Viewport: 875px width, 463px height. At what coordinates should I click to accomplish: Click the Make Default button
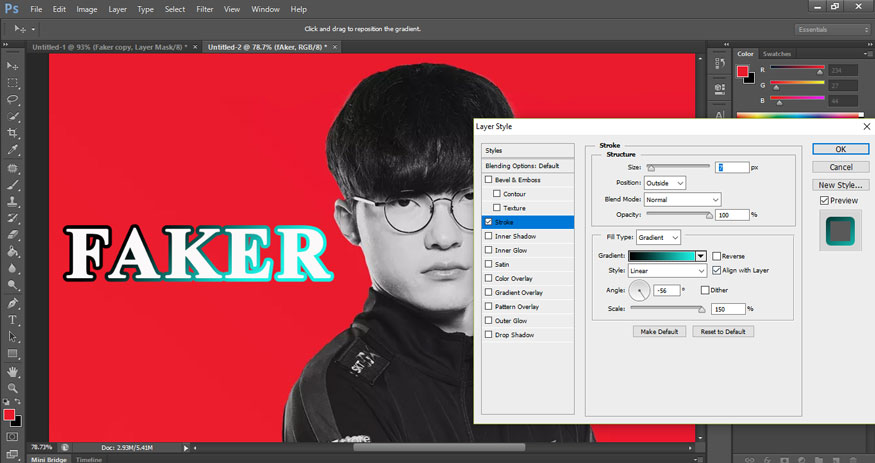(x=659, y=331)
